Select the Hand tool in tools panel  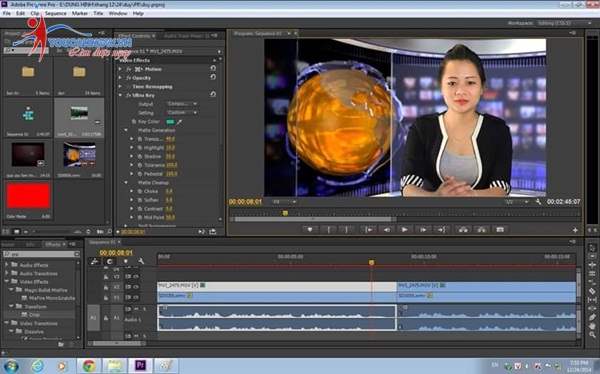592,326
